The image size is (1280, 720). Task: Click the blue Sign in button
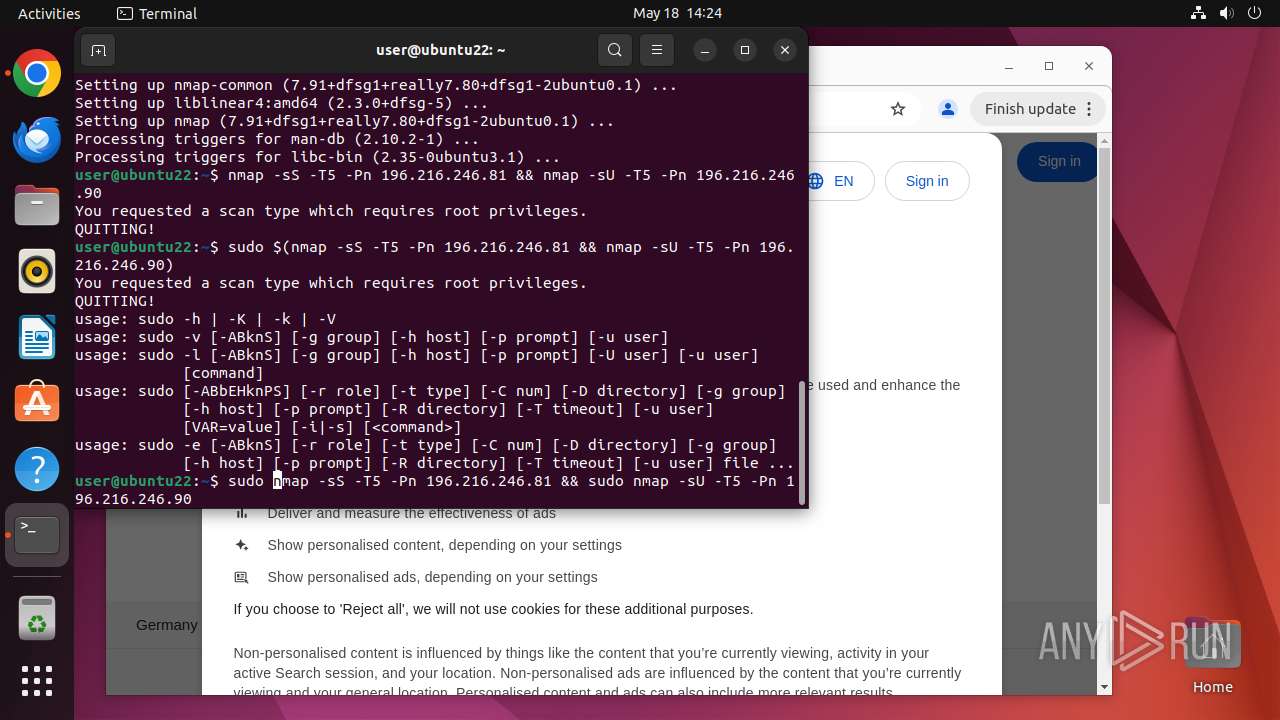(1058, 161)
